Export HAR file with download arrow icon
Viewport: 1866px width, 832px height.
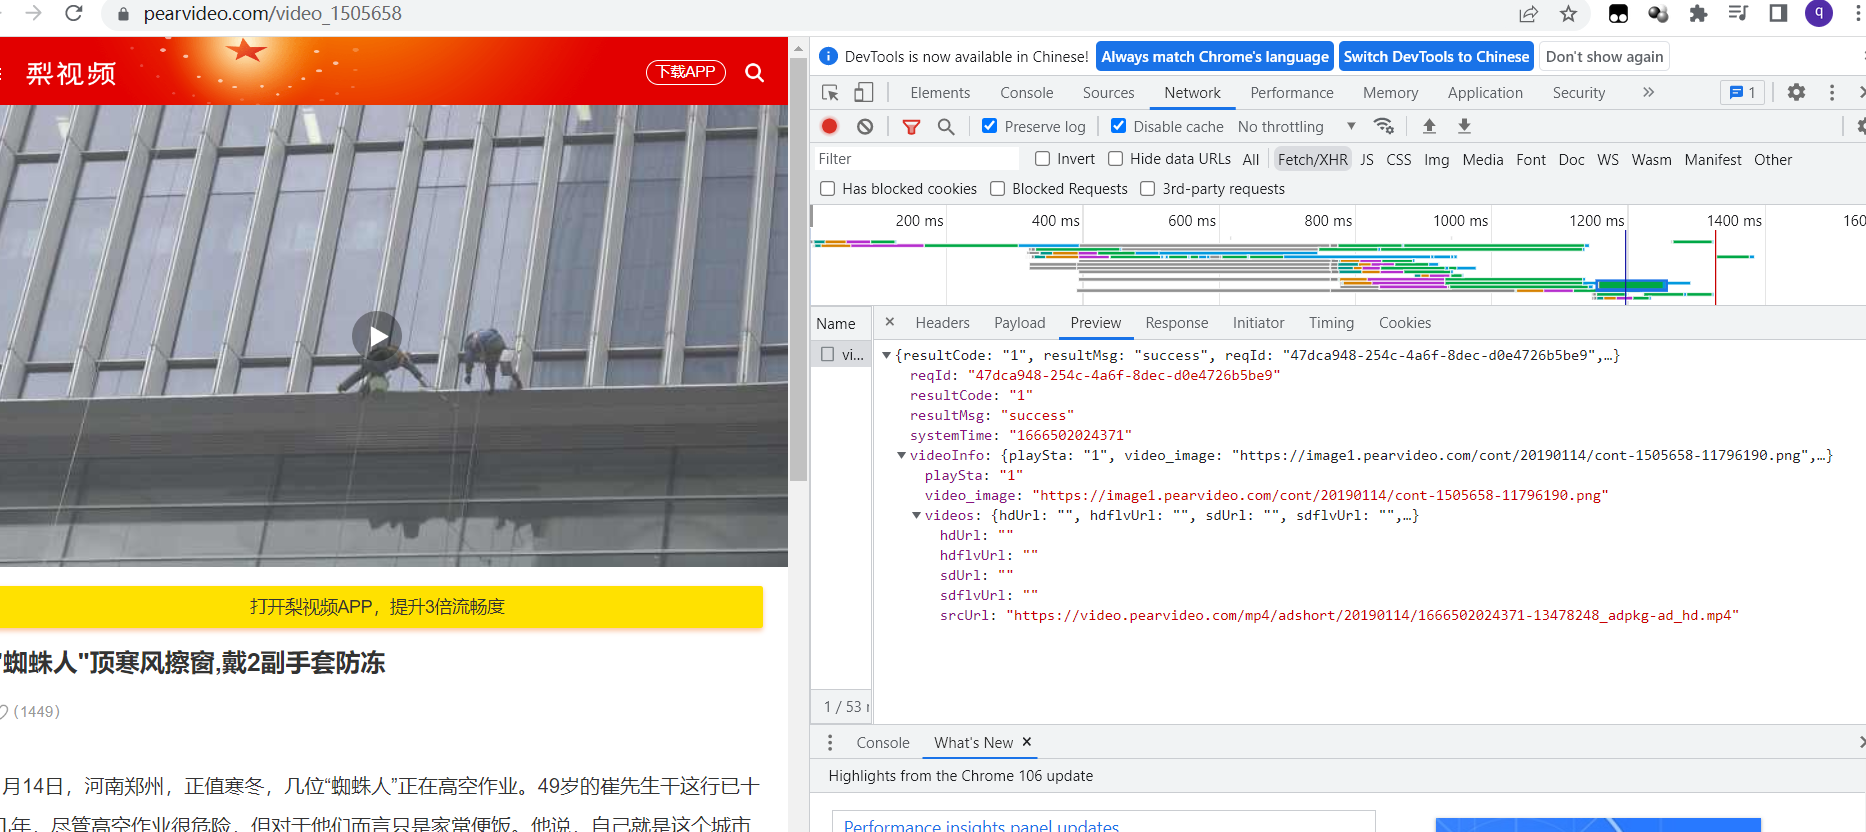point(1464,126)
